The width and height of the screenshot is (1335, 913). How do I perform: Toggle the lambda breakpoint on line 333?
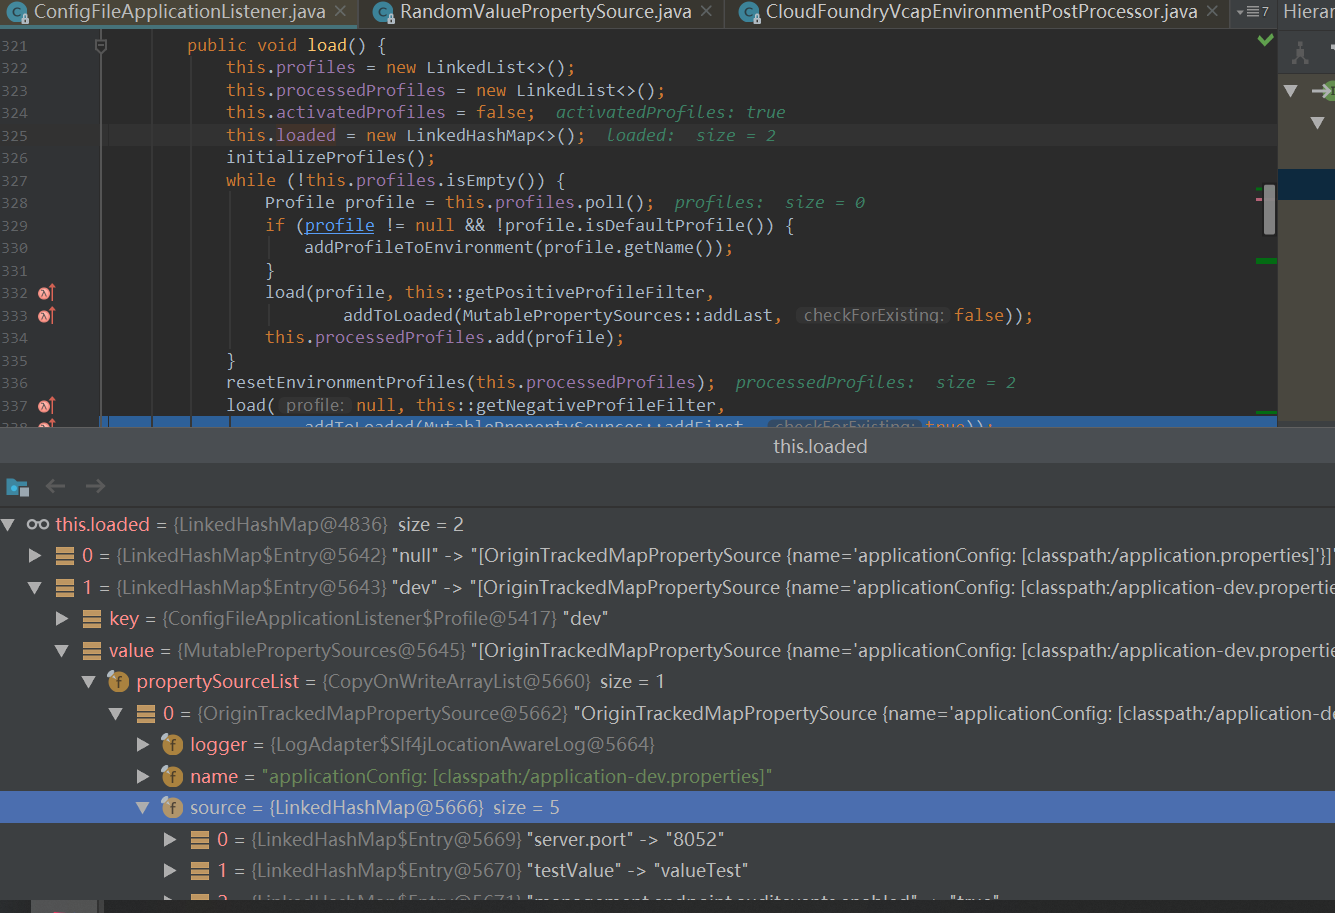tap(46, 316)
